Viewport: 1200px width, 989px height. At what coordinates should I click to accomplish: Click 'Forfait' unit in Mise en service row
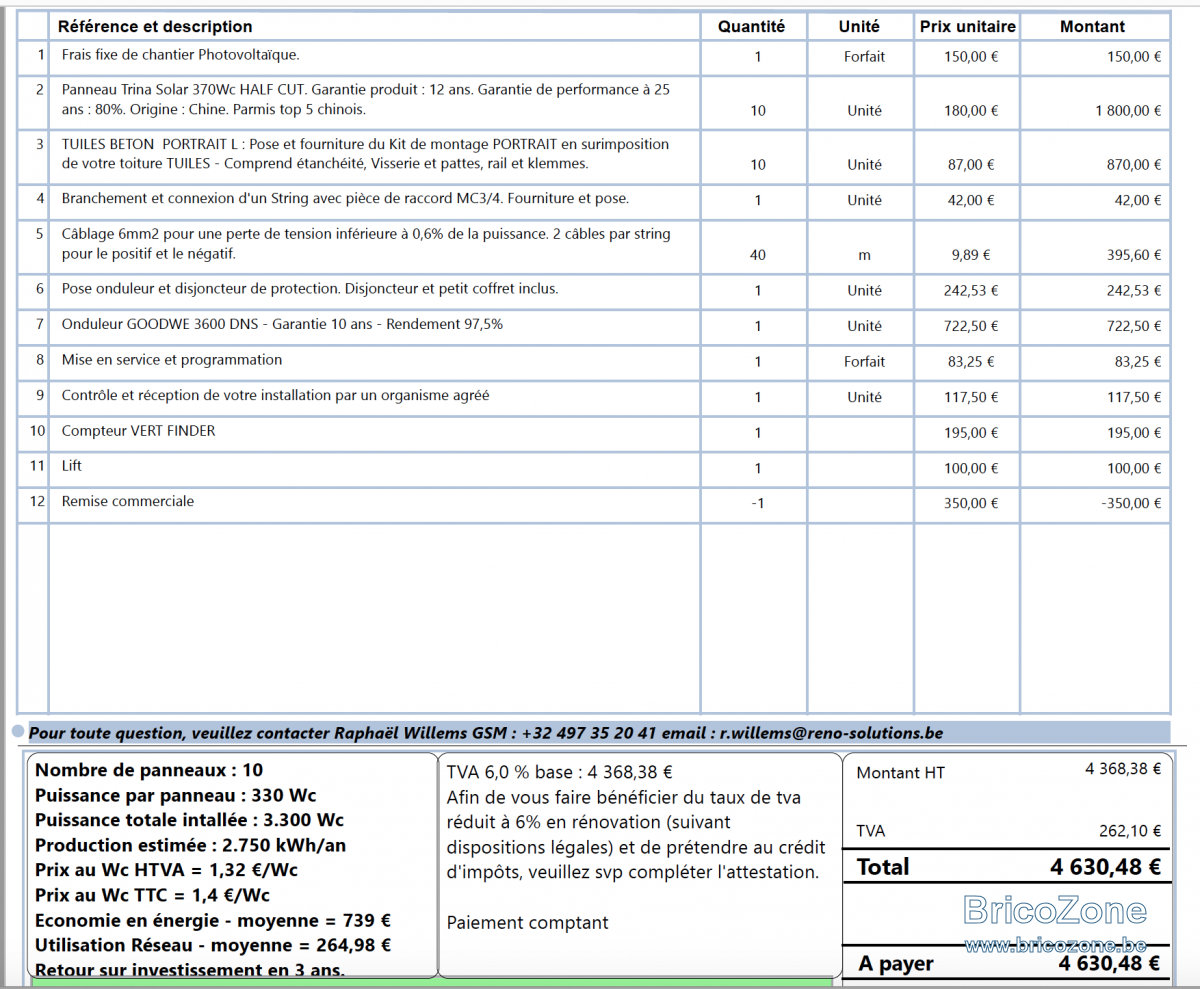click(864, 362)
